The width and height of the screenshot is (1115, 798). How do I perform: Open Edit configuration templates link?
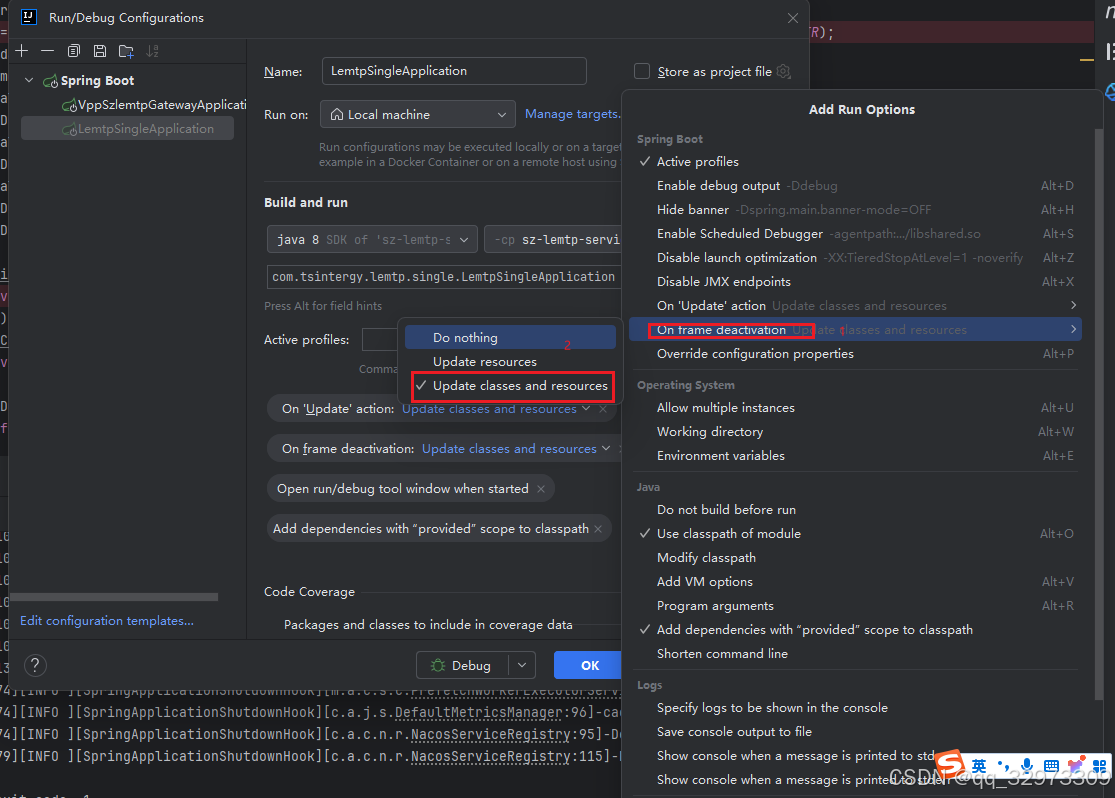pos(107,621)
